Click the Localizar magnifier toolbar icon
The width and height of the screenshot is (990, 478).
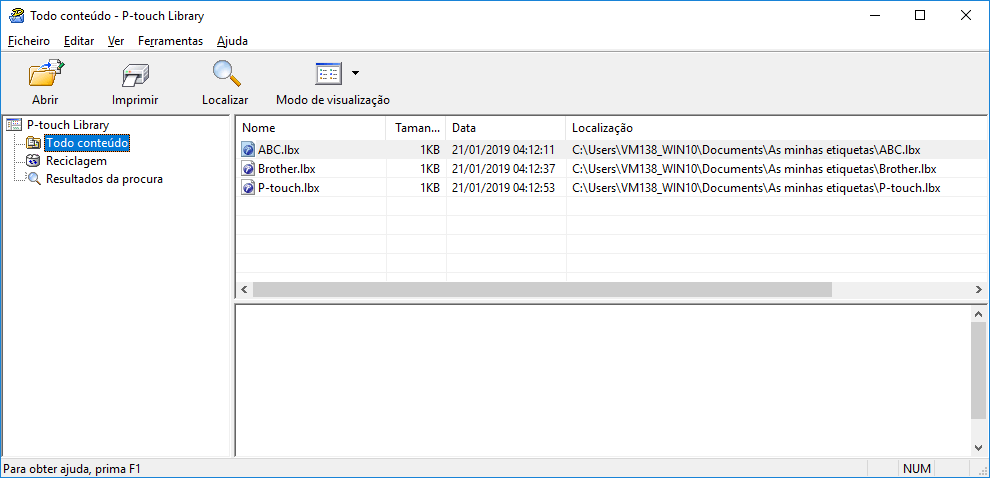click(225, 74)
